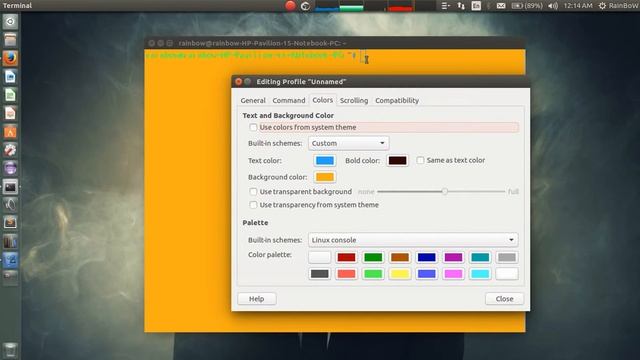Click the Close button in profile dialog
This screenshot has height=360, width=640.
pyautogui.click(x=504, y=299)
